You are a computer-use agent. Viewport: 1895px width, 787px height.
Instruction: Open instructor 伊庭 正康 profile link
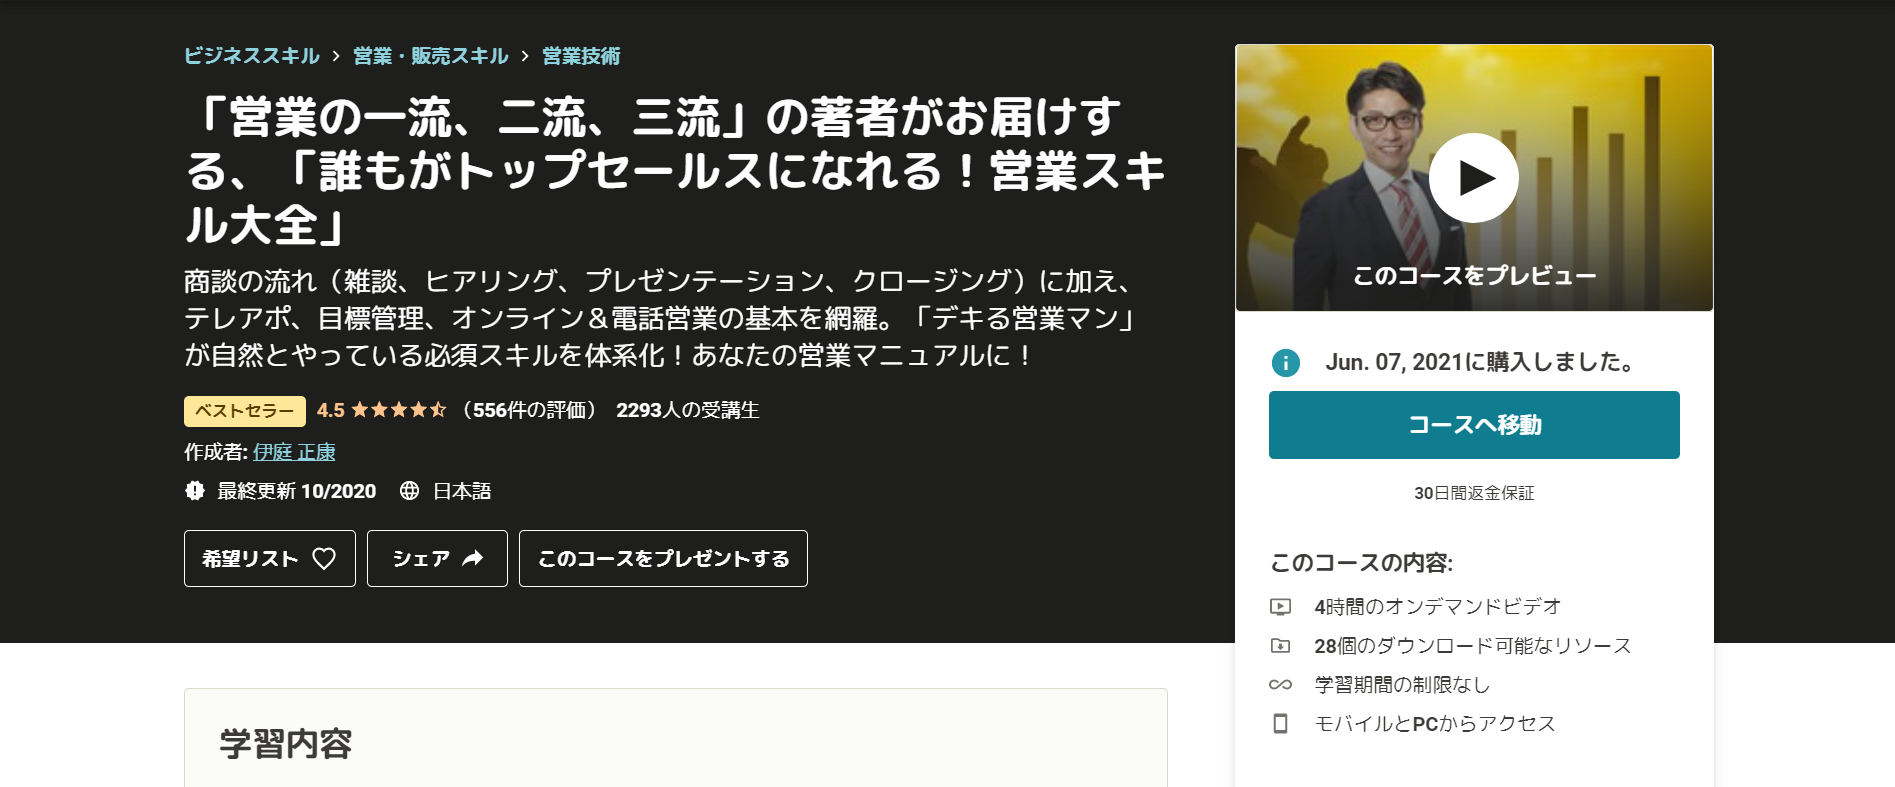click(x=294, y=452)
